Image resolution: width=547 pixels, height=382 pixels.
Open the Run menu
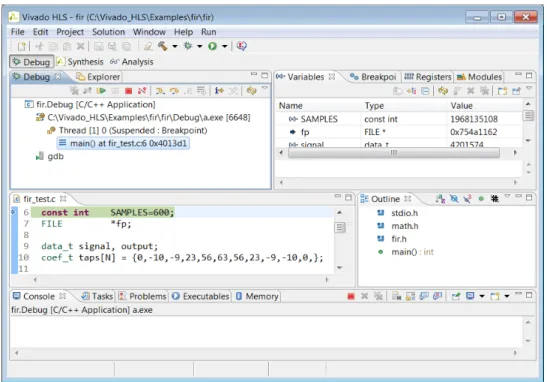(x=209, y=32)
